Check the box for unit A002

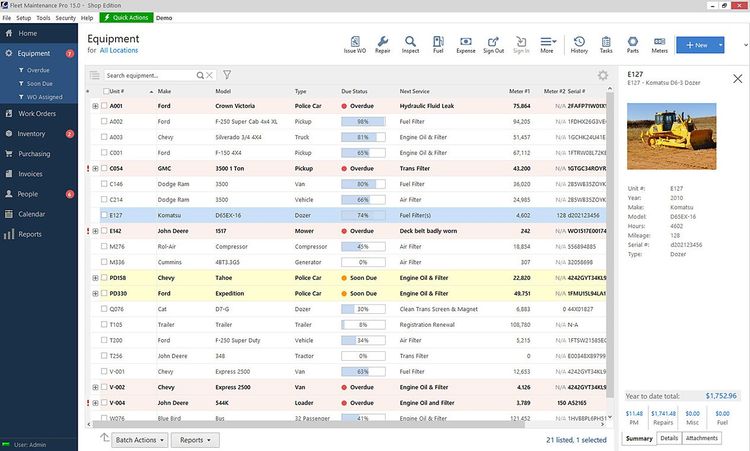click(x=103, y=121)
